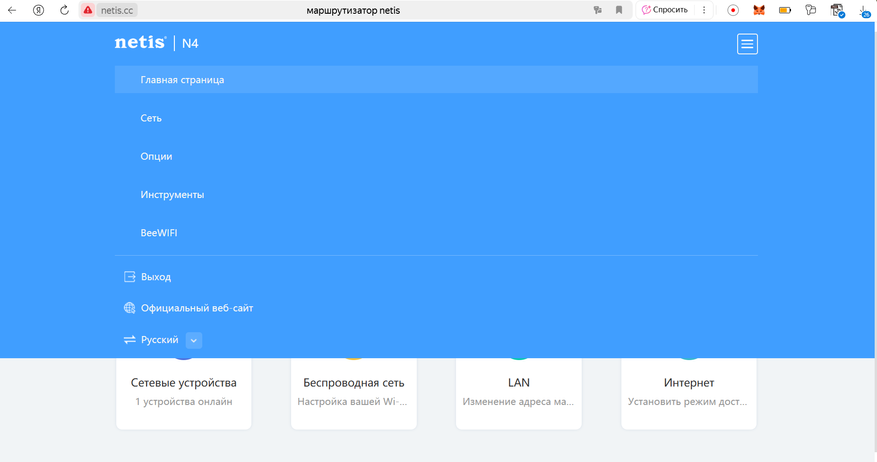877x462 pixels.
Task: Open Официальный веб-сайт link
Action: (x=197, y=308)
